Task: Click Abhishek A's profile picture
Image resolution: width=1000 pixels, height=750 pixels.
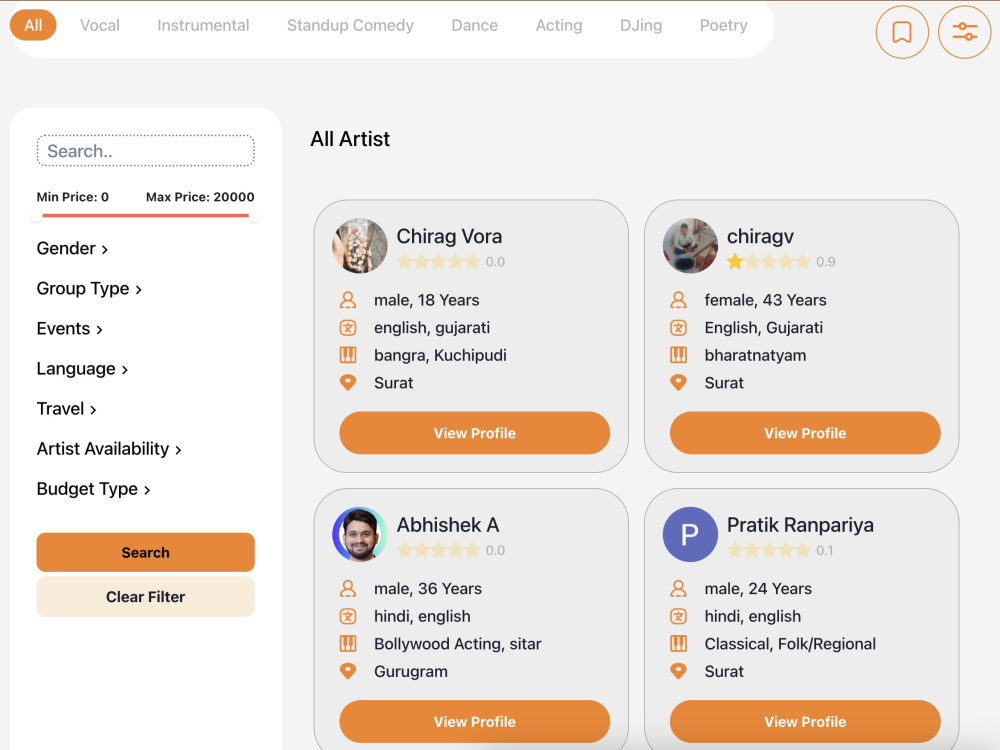Action: tap(360, 534)
